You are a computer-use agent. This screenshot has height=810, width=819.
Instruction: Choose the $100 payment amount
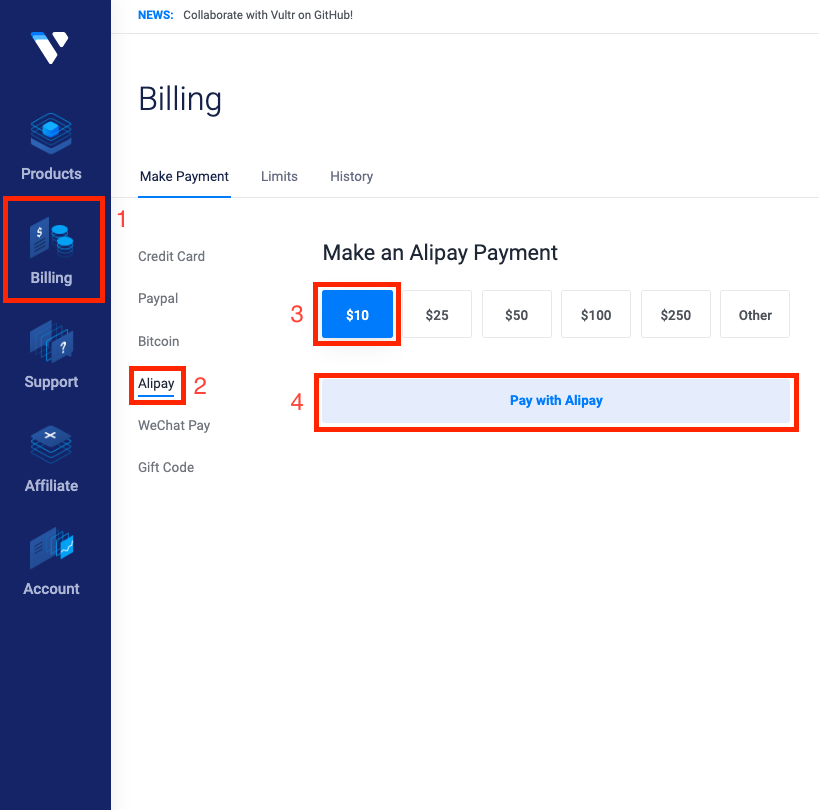596,314
